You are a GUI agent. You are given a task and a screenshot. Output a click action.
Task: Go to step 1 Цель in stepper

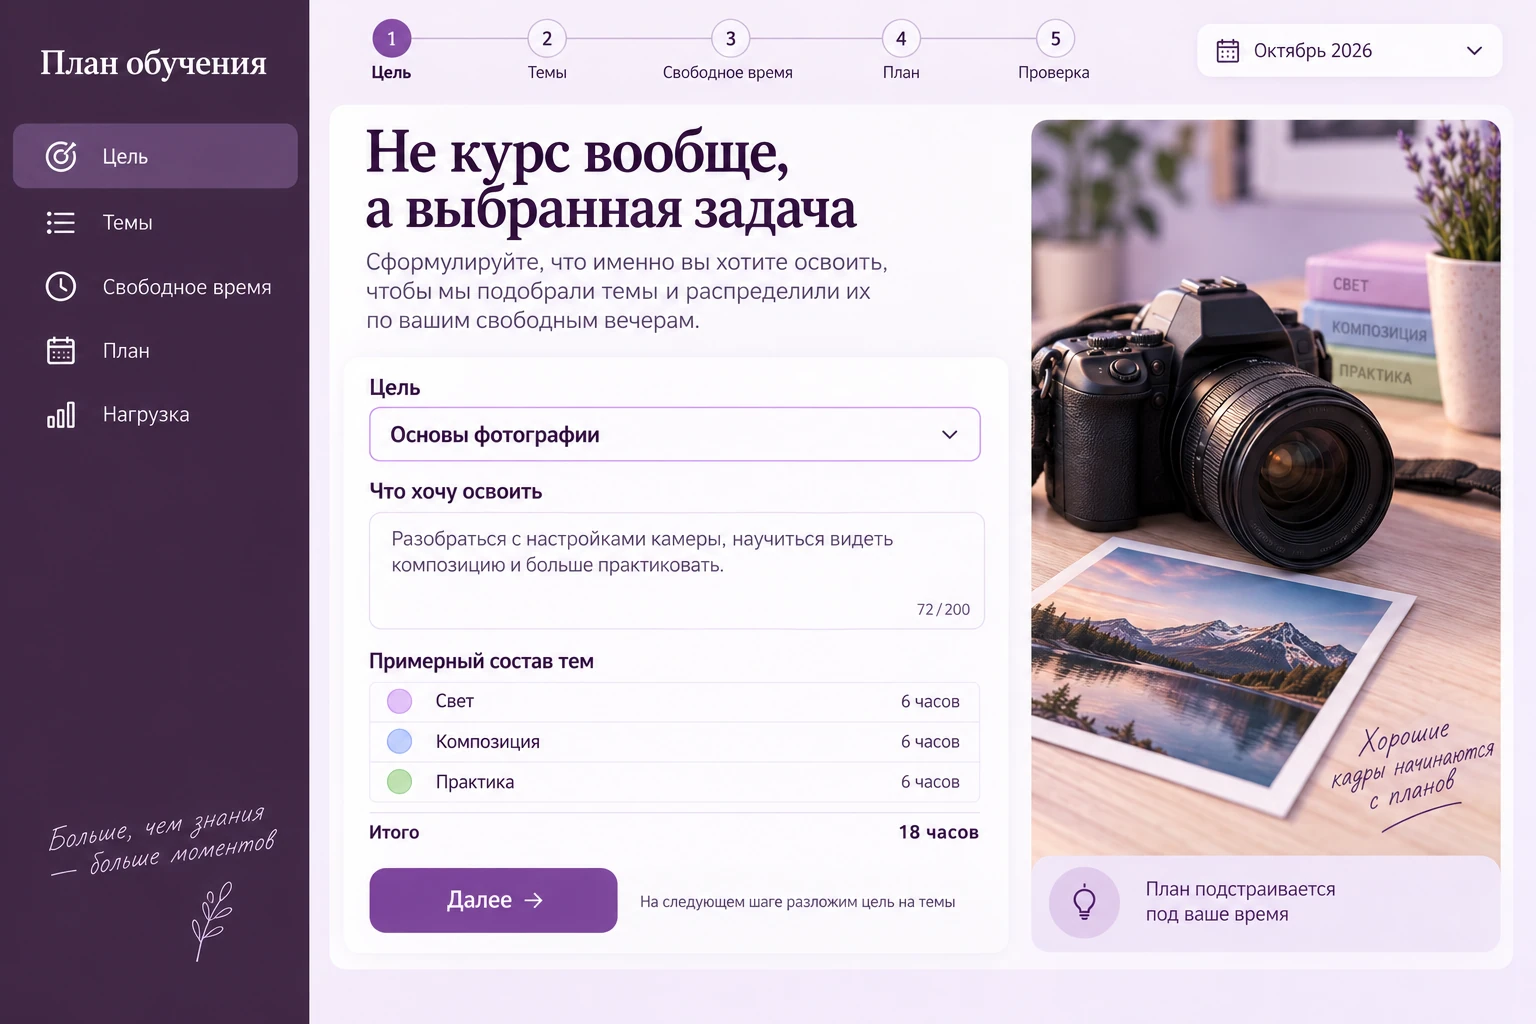[391, 51]
